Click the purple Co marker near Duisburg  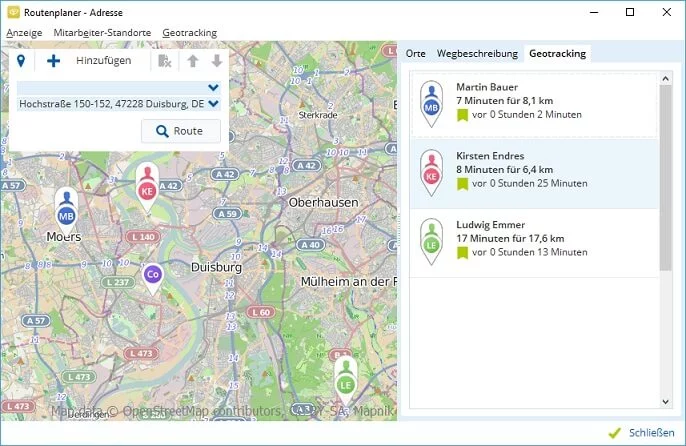click(x=152, y=273)
